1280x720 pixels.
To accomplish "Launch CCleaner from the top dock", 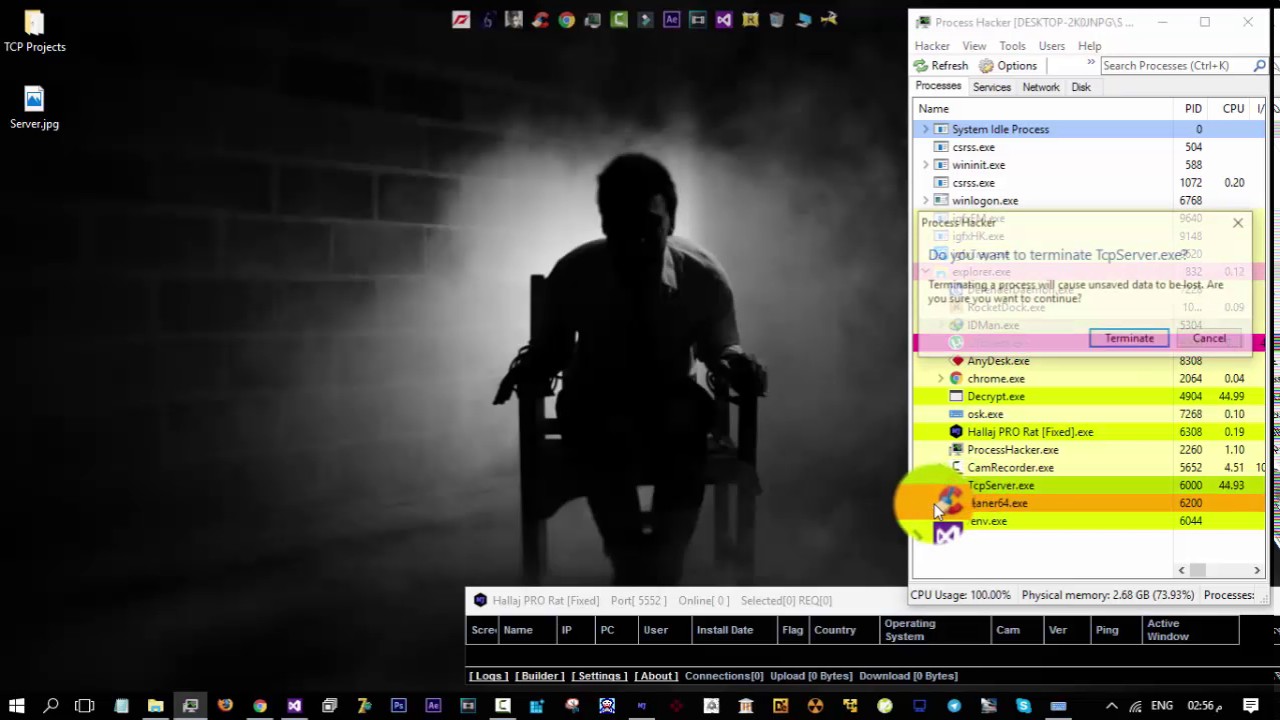I will click(540, 19).
